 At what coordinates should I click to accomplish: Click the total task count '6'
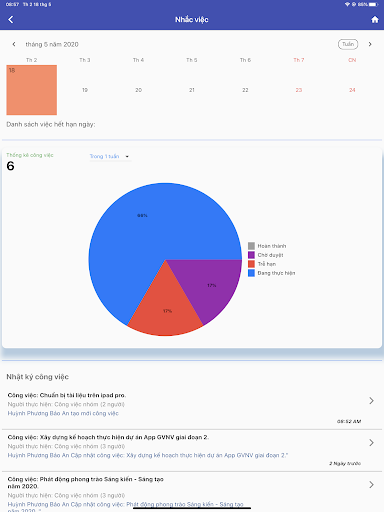click(x=10, y=166)
